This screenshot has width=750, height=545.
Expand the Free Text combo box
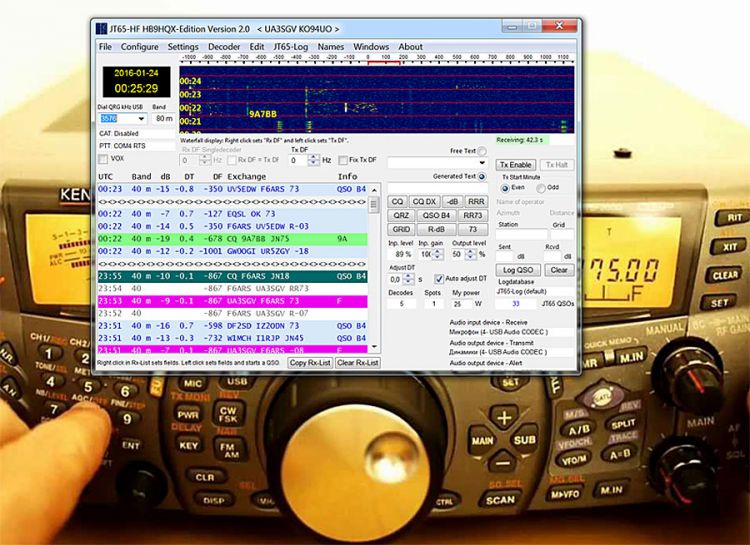(x=482, y=163)
